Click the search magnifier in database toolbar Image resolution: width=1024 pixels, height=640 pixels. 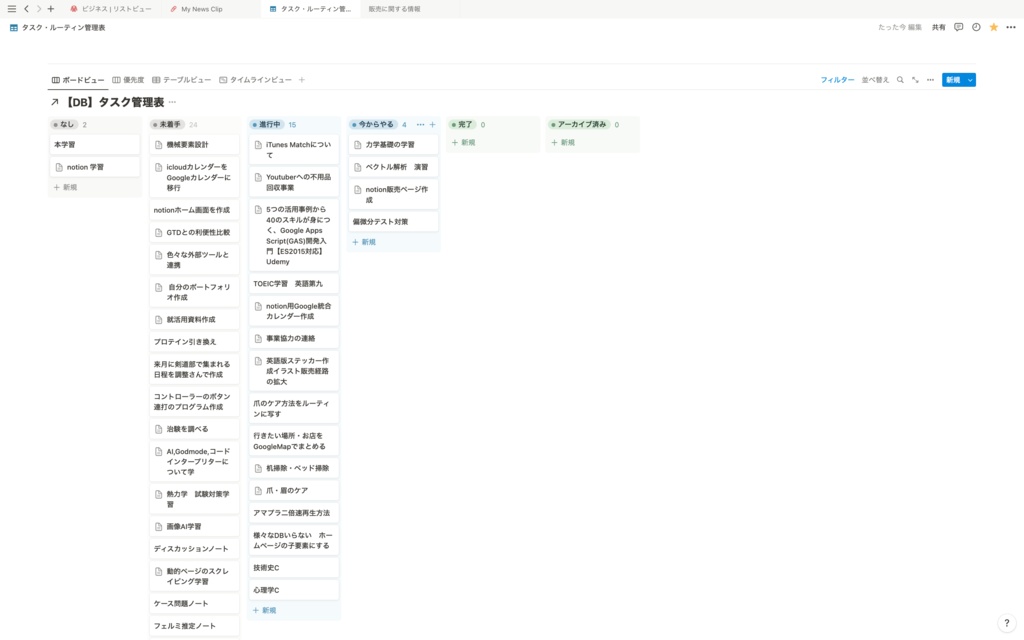pos(900,80)
